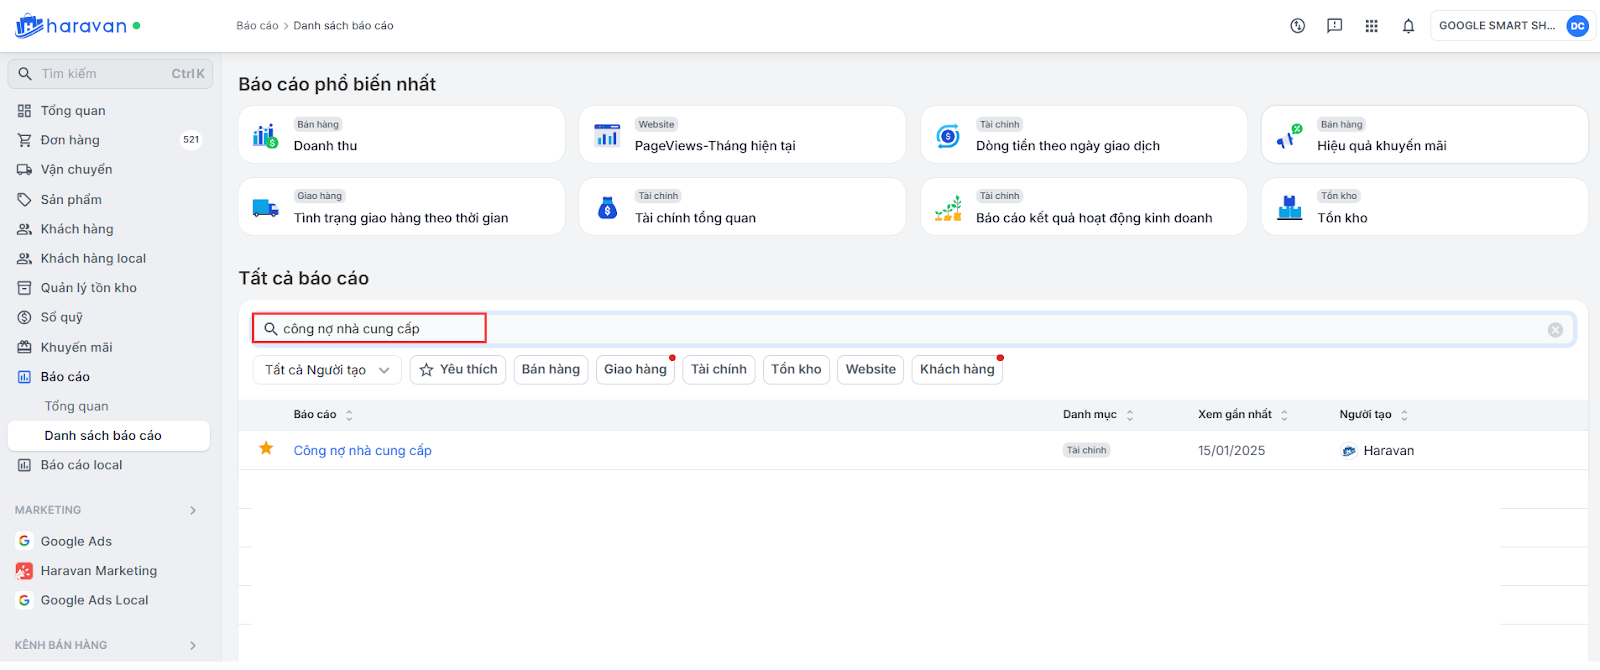Toggle the Yêu thích filter
The width and height of the screenshot is (1600, 670).
click(457, 370)
